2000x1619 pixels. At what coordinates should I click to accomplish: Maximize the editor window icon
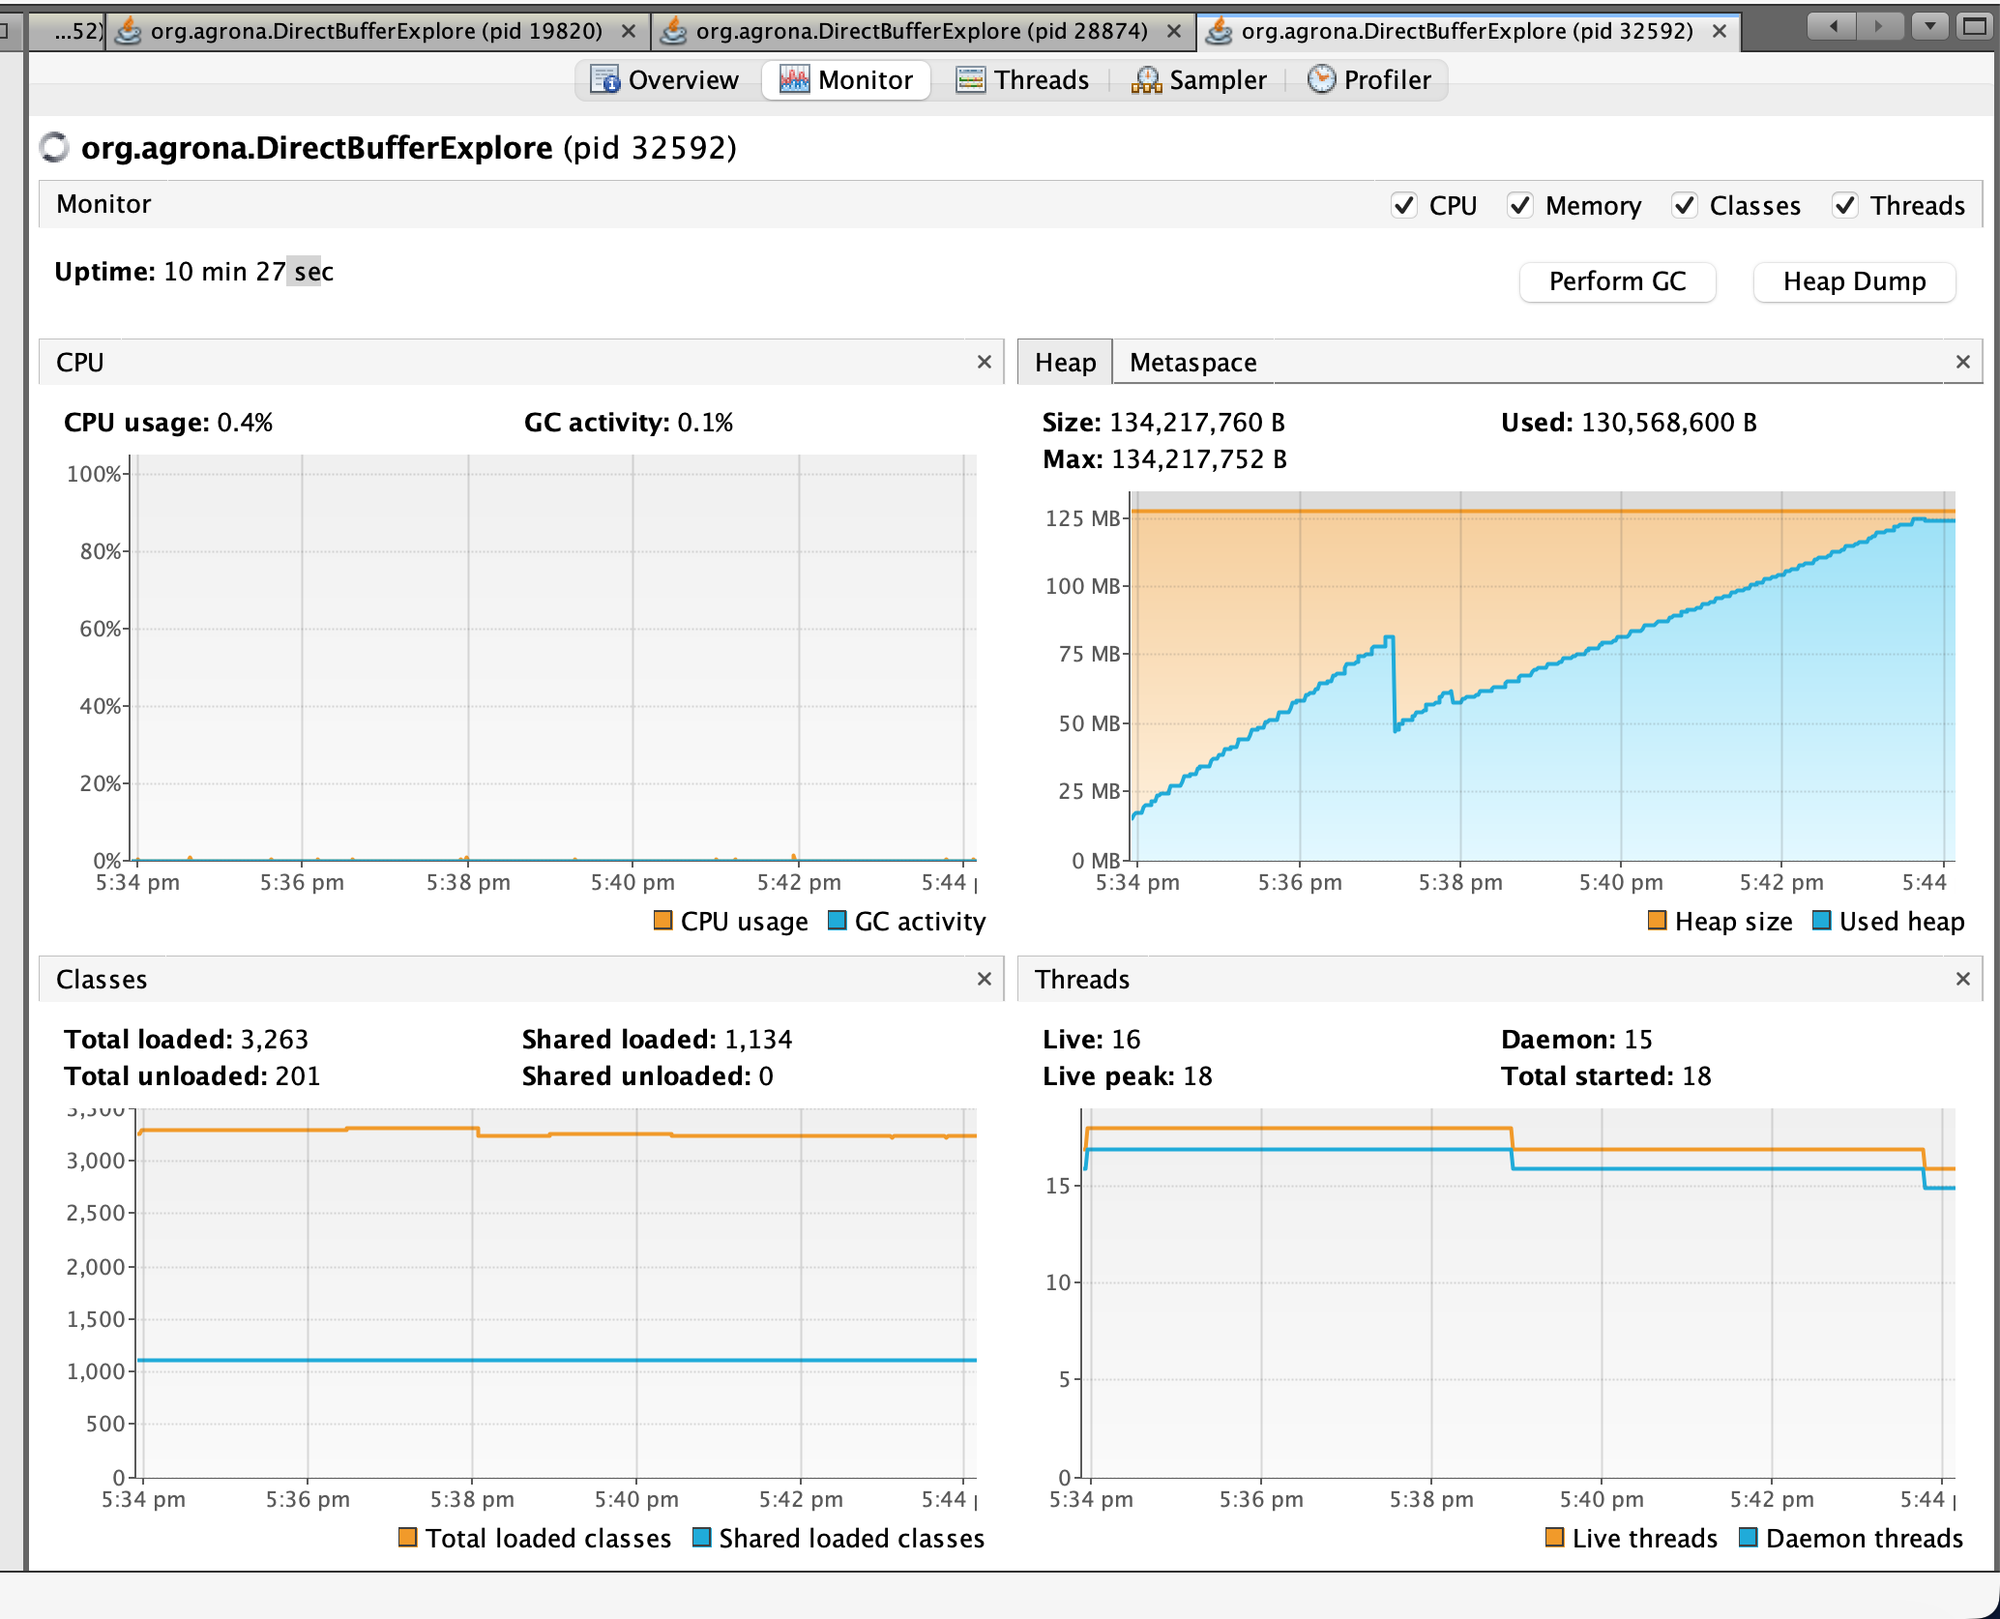tap(1975, 26)
